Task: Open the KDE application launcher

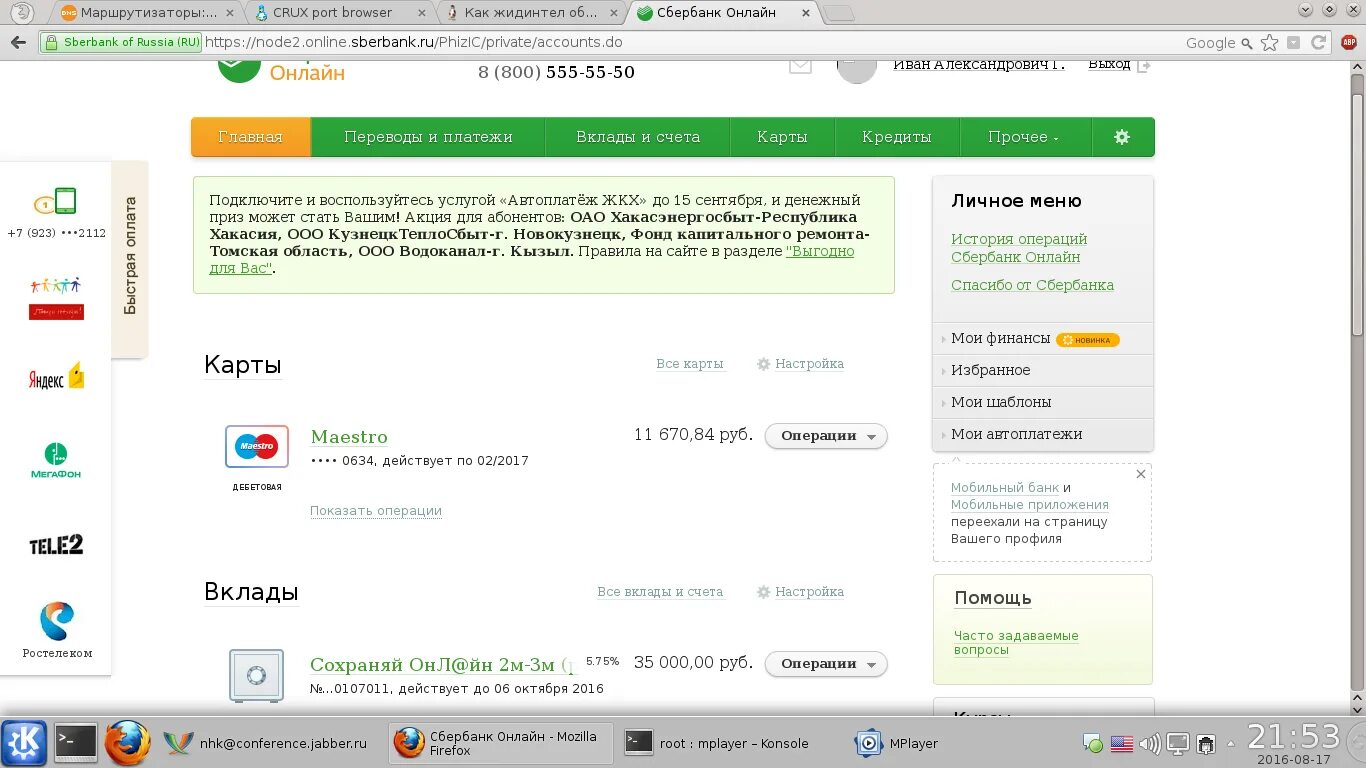Action: point(24,743)
